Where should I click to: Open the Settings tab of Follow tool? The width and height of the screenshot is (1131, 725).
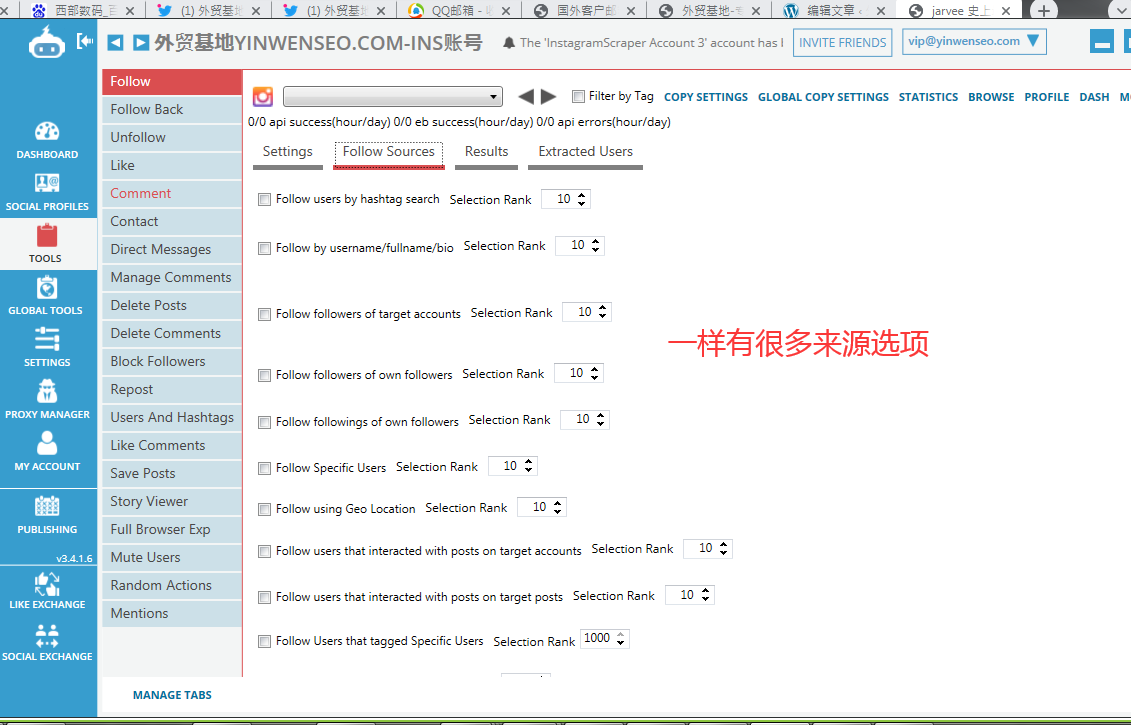[287, 151]
